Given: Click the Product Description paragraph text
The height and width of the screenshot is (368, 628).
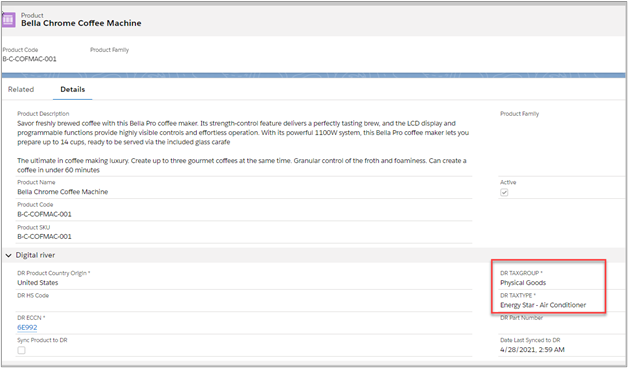Looking at the screenshot, I should (243, 147).
